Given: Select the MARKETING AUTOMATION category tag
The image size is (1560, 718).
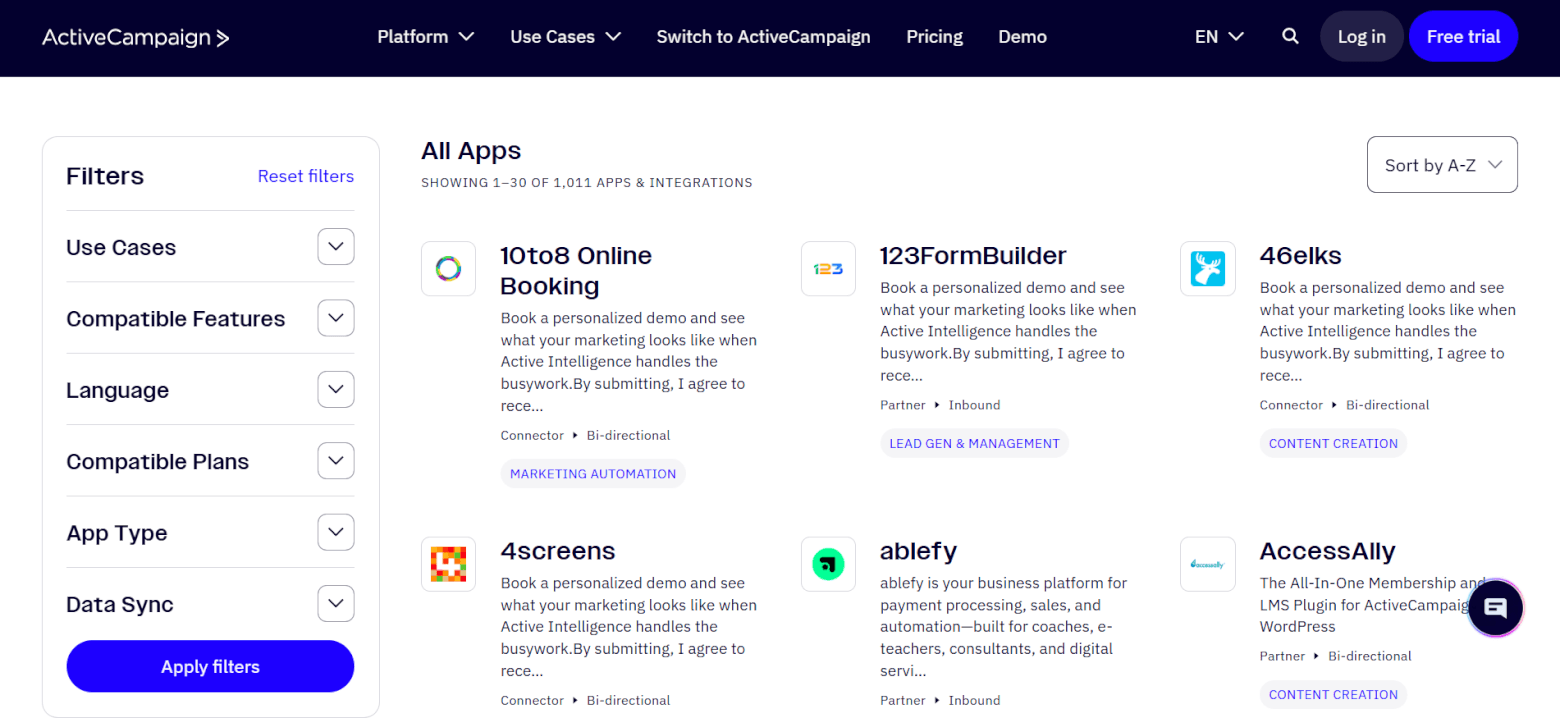Looking at the screenshot, I should pyautogui.click(x=592, y=473).
